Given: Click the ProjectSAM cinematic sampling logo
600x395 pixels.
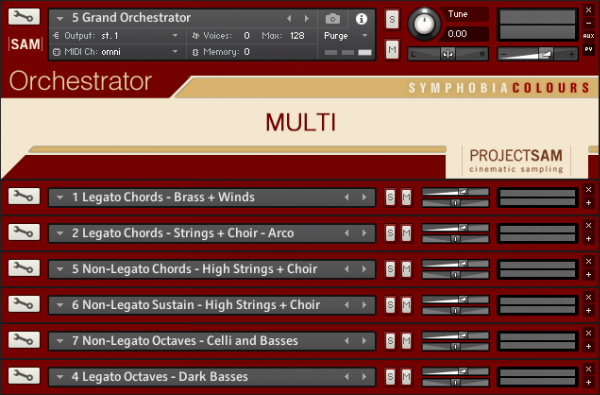Looking at the screenshot, I should click(x=516, y=161).
